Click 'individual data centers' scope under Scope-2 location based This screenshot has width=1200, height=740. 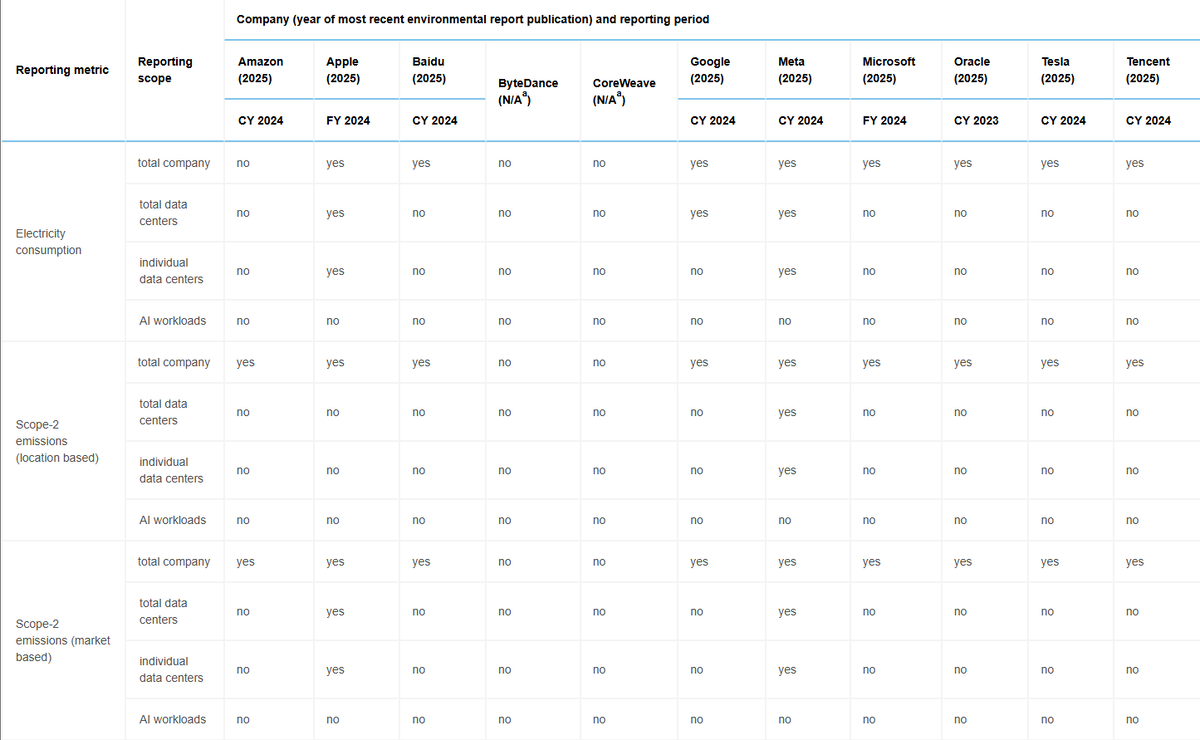[x=171, y=470]
